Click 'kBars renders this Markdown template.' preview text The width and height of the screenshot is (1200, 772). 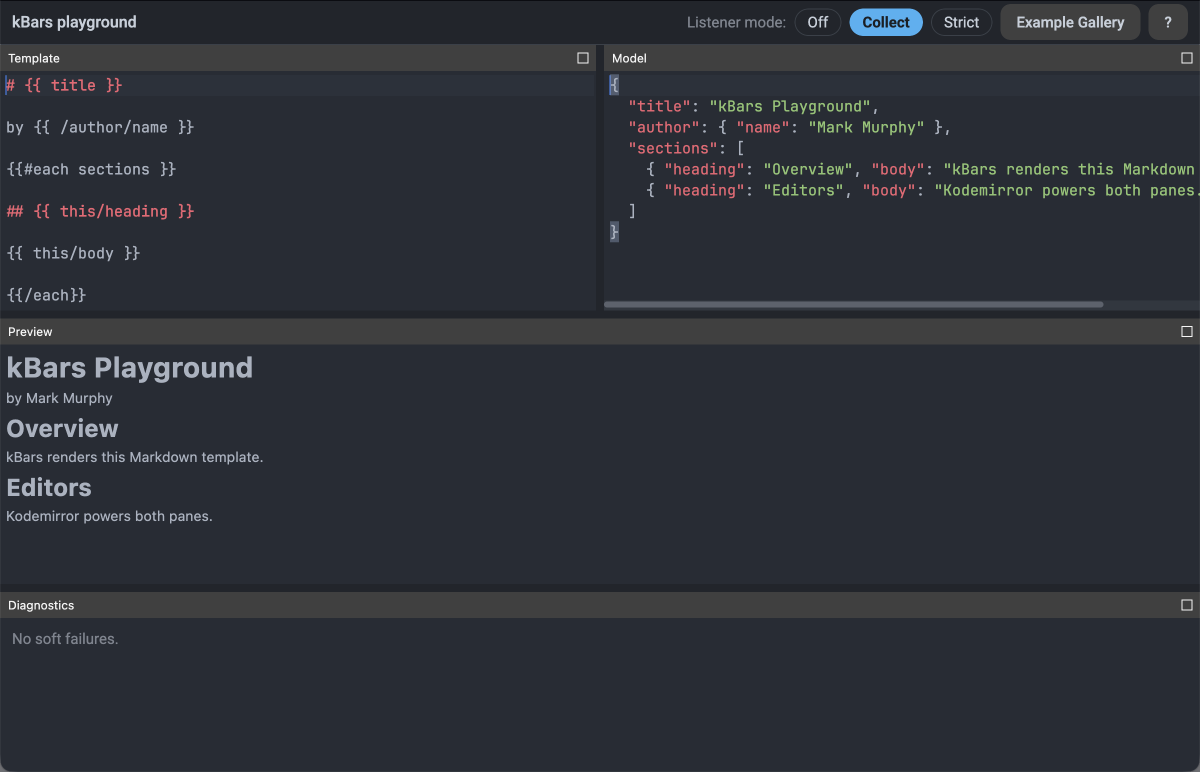135,457
